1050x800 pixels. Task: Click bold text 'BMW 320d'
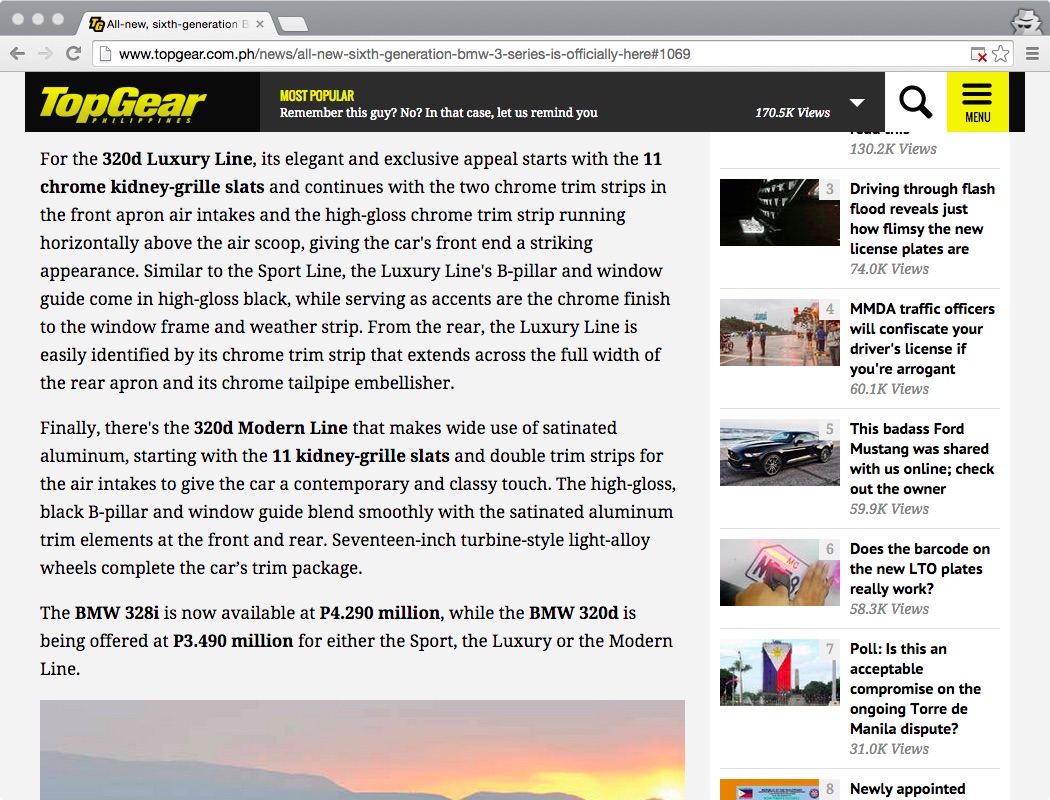tap(574, 613)
